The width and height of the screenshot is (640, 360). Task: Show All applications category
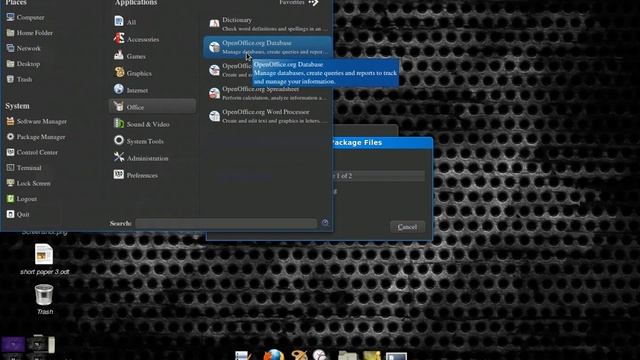pos(153,22)
